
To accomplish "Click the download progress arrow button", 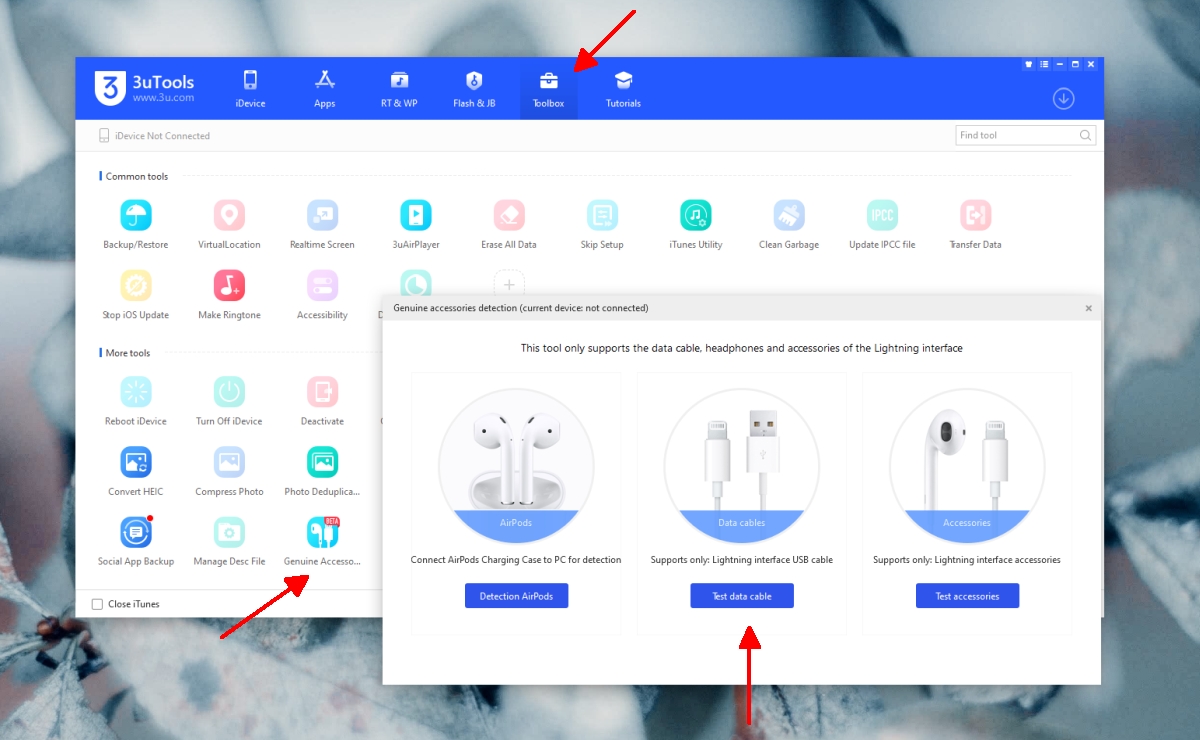I will pos(1063,98).
